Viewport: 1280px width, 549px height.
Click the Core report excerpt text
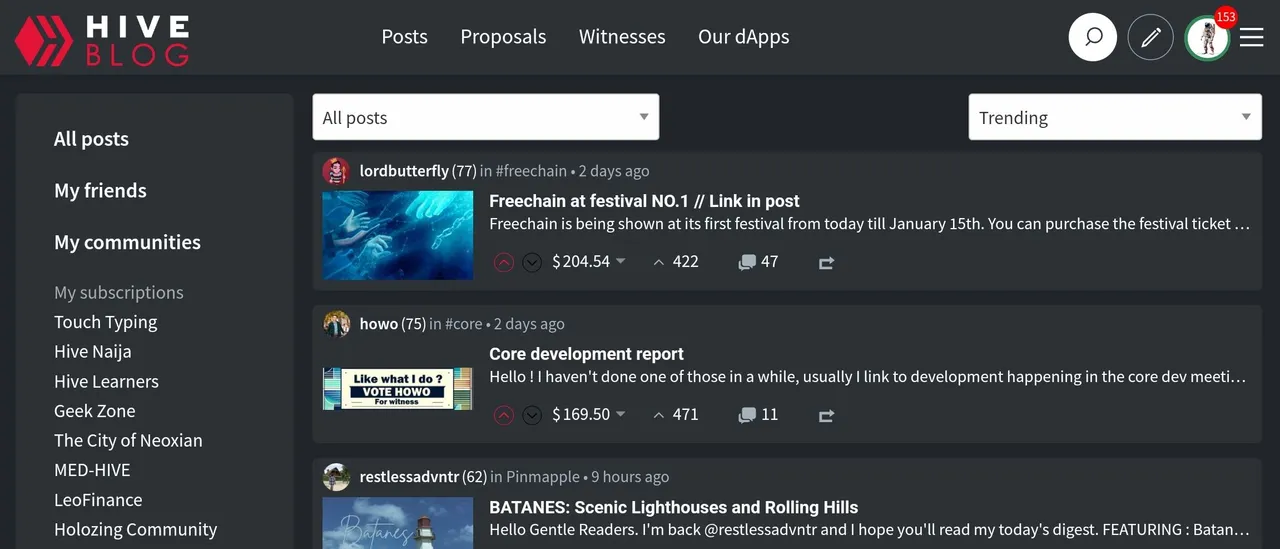[x=868, y=377]
